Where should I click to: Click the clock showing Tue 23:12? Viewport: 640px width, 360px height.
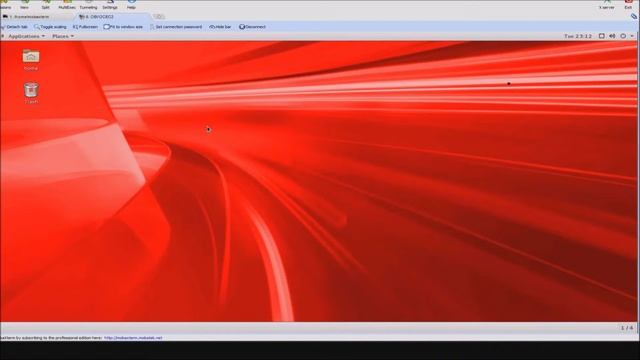point(578,36)
